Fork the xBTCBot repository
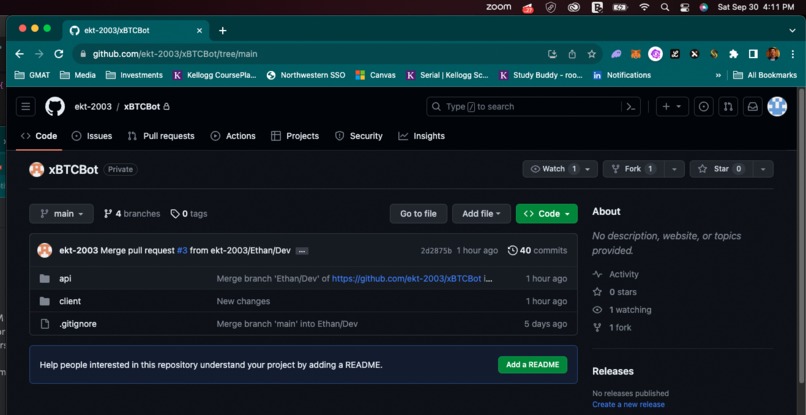The width and height of the screenshot is (806, 415). [633, 169]
